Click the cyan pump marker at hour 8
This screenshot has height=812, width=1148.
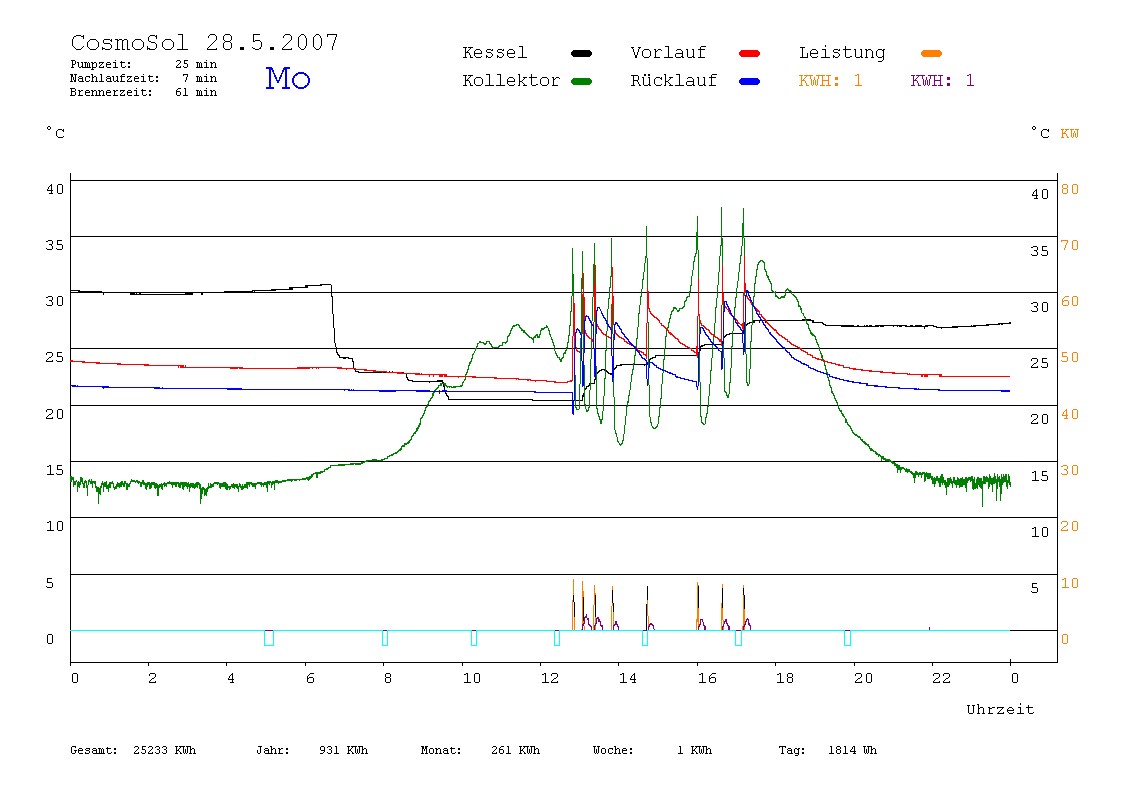(x=385, y=638)
